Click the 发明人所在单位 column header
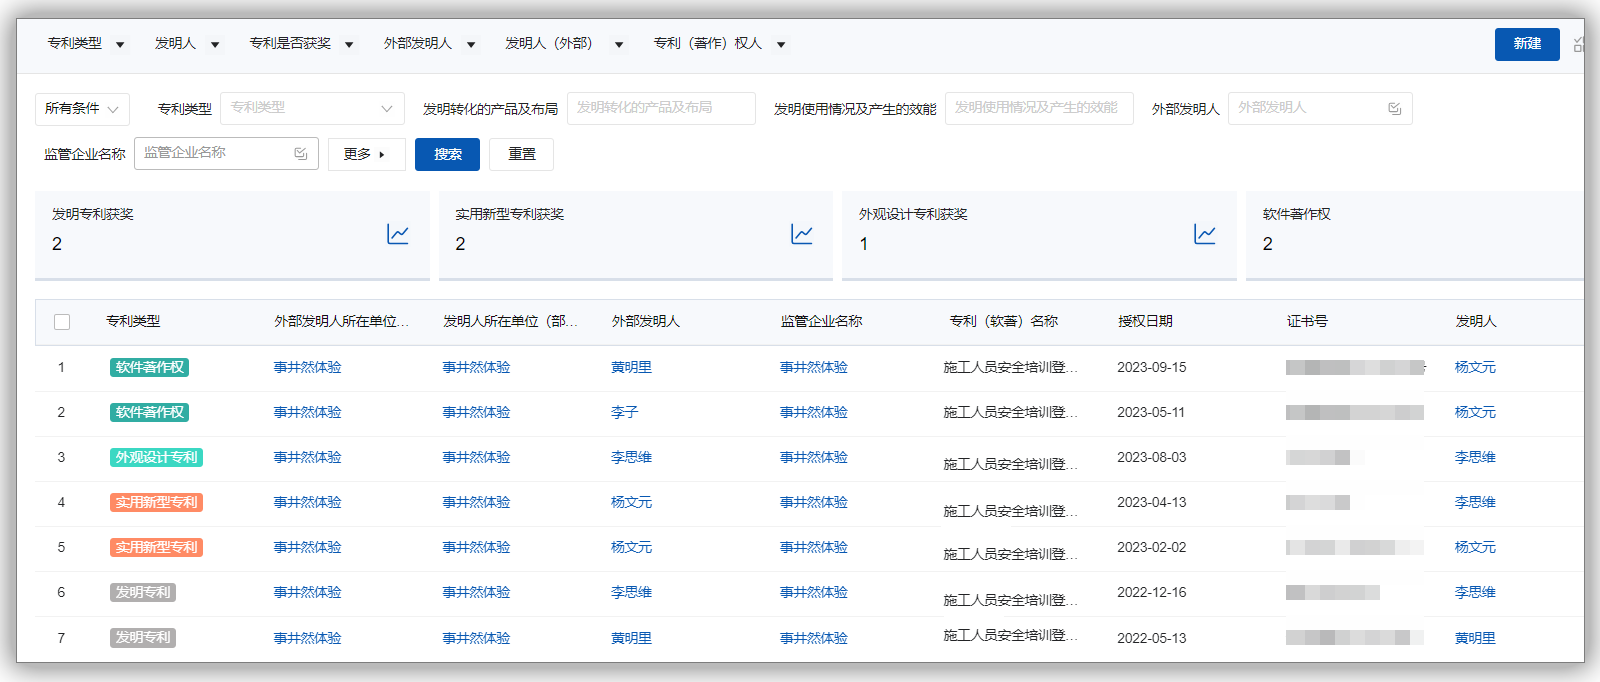Image resolution: width=1600 pixels, height=682 pixels. click(511, 322)
